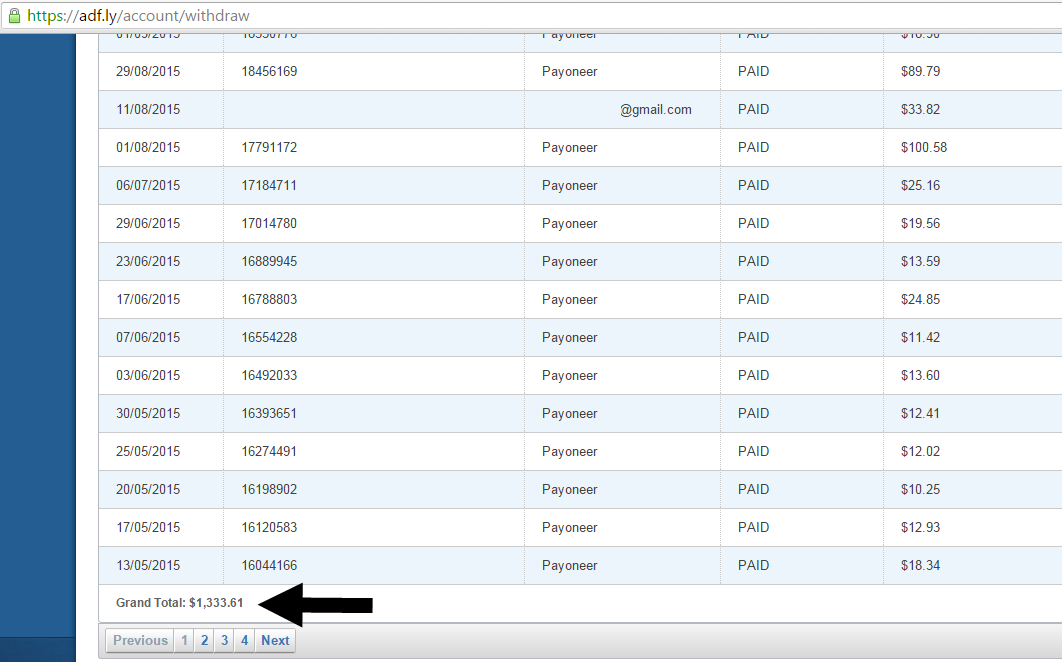This screenshot has height=662, width=1062.
Task: Select date 13/05/2015
Action: coord(148,564)
